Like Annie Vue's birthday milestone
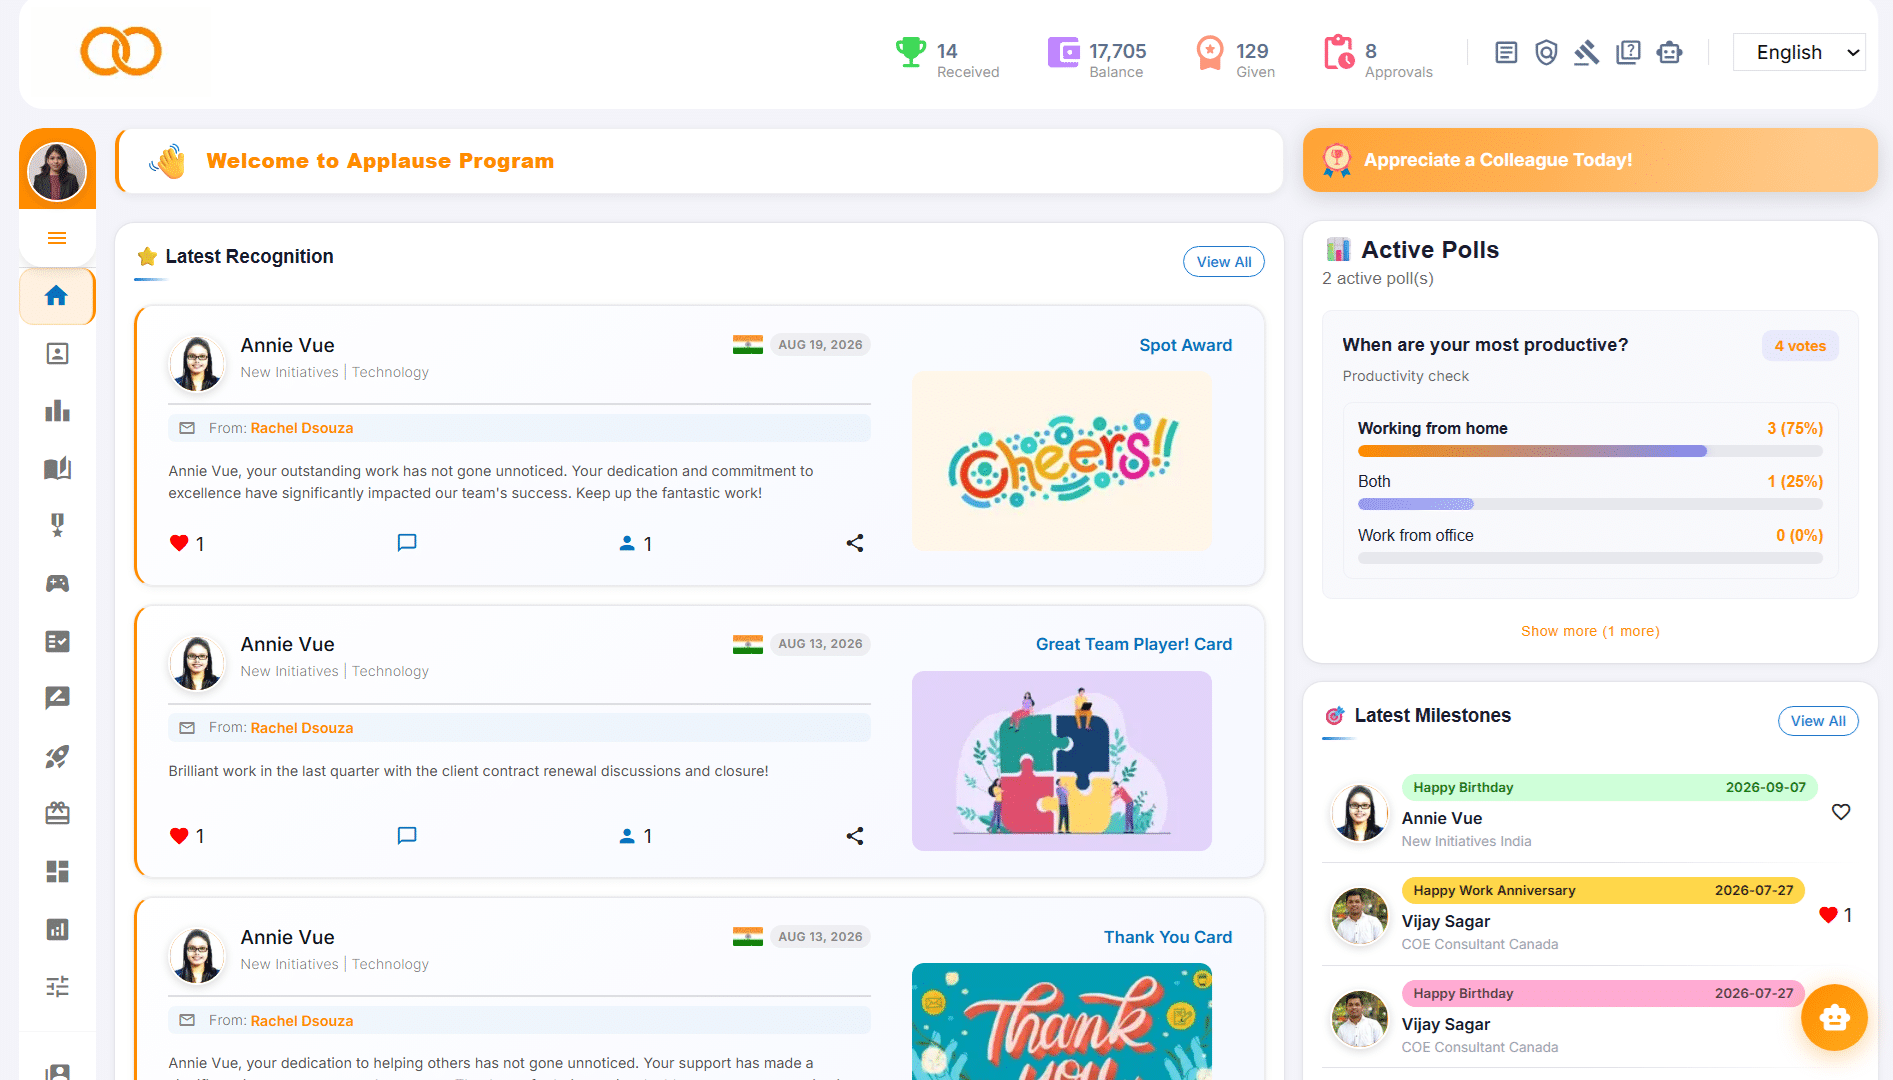This screenshot has height=1080, width=1893. [x=1841, y=812]
